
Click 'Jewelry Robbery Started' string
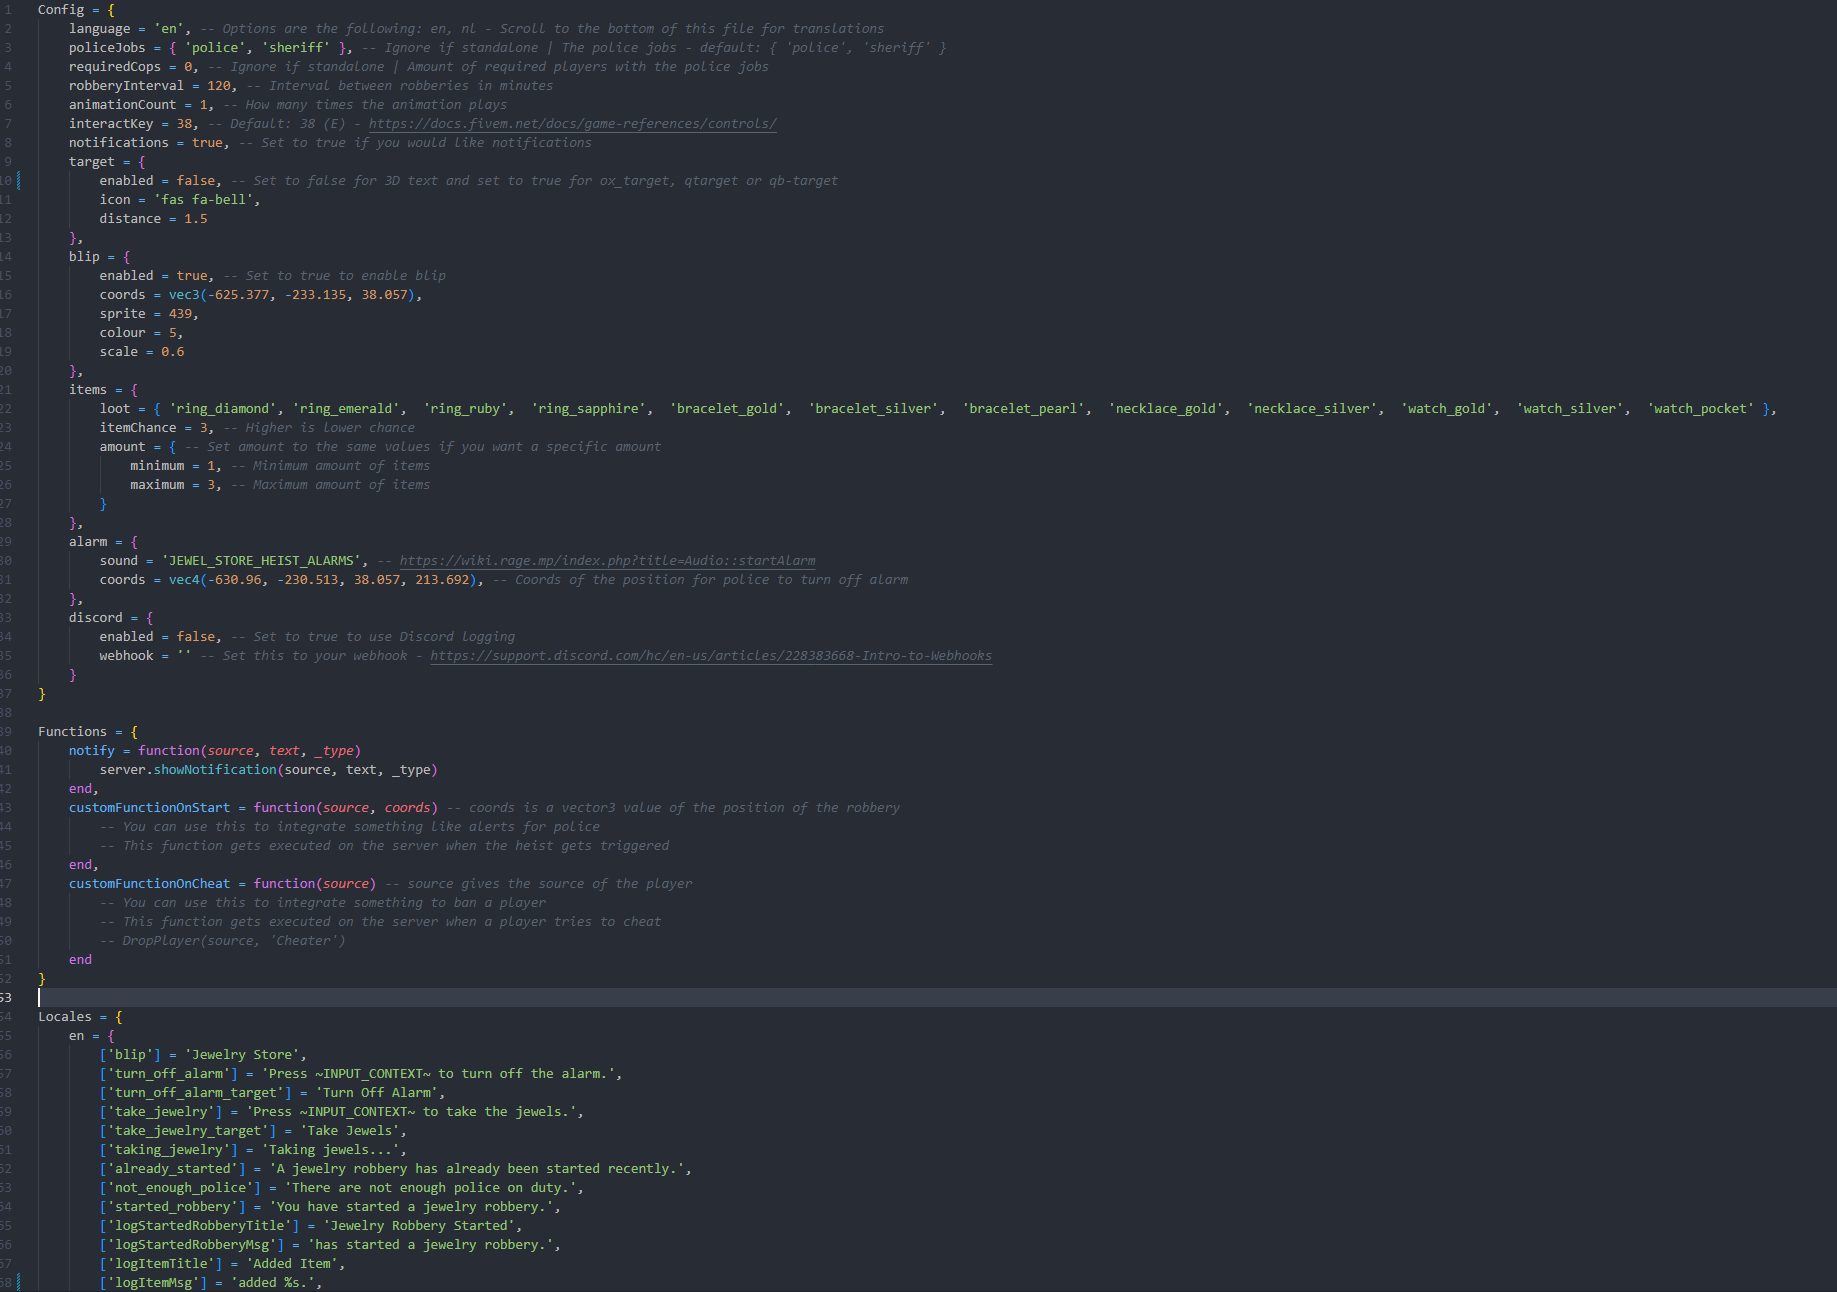coord(418,1226)
